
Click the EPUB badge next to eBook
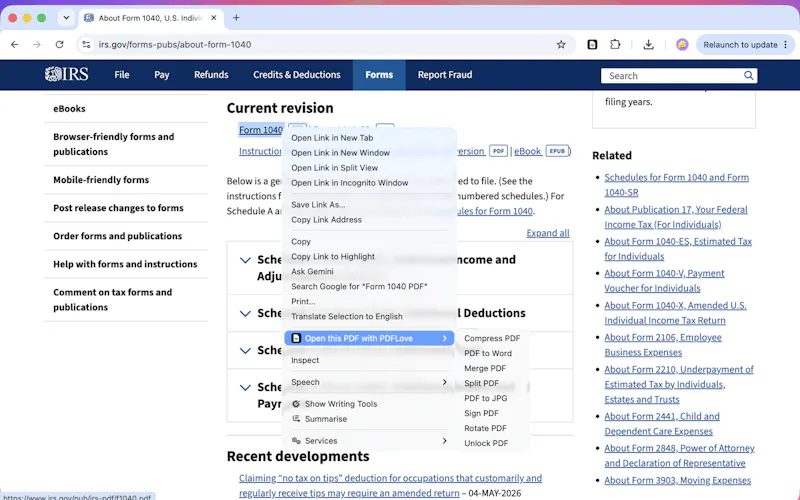[557, 151]
